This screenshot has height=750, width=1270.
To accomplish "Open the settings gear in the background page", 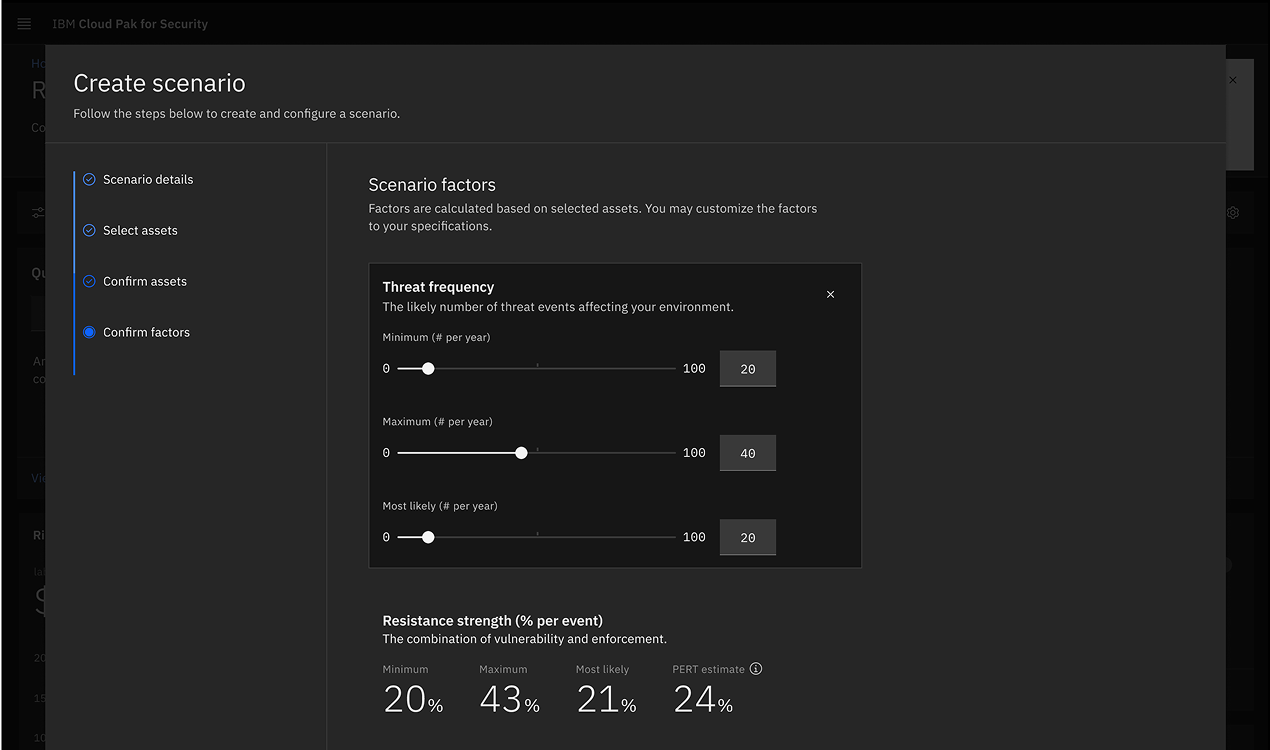I will pyautogui.click(x=1233, y=213).
